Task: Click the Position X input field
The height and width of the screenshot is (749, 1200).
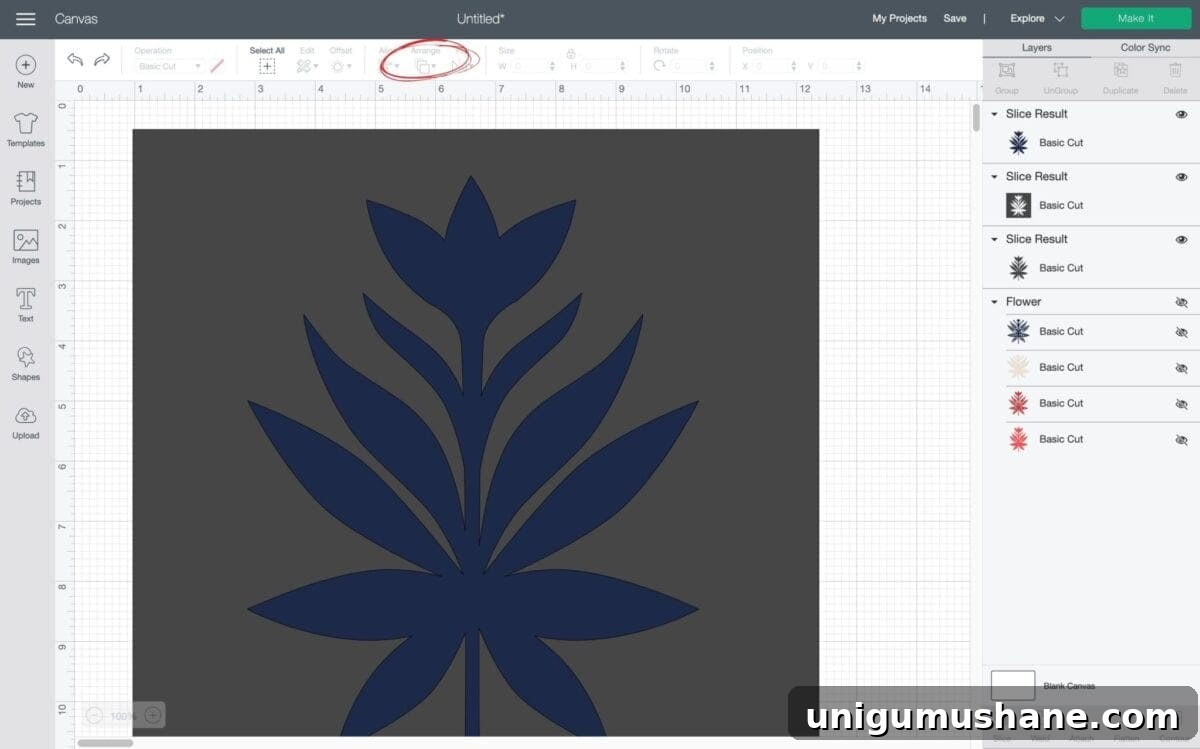Action: [775, 66]
